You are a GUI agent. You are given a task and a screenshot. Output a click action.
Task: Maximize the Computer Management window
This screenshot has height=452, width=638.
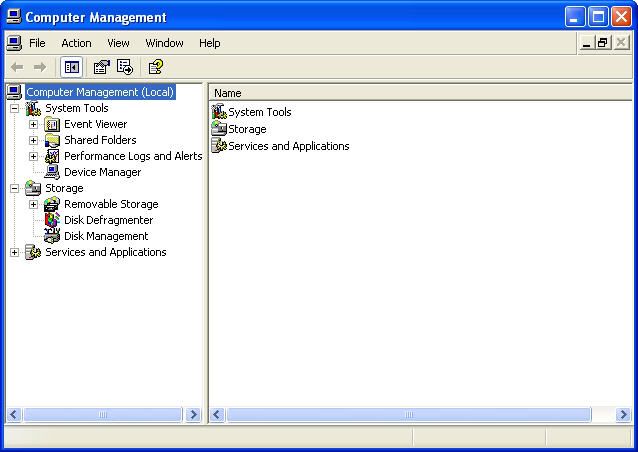click(598, 17)
